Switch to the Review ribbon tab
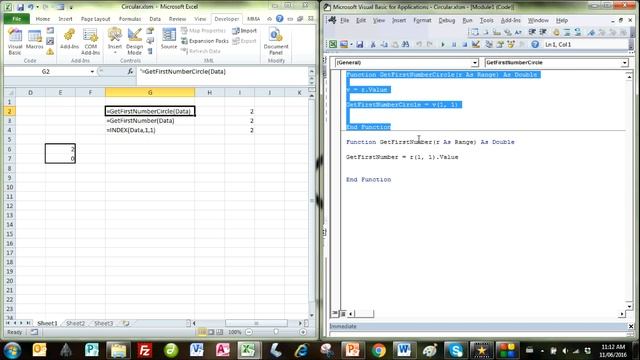The image size is (640, 360). click(x=177, y=19)
